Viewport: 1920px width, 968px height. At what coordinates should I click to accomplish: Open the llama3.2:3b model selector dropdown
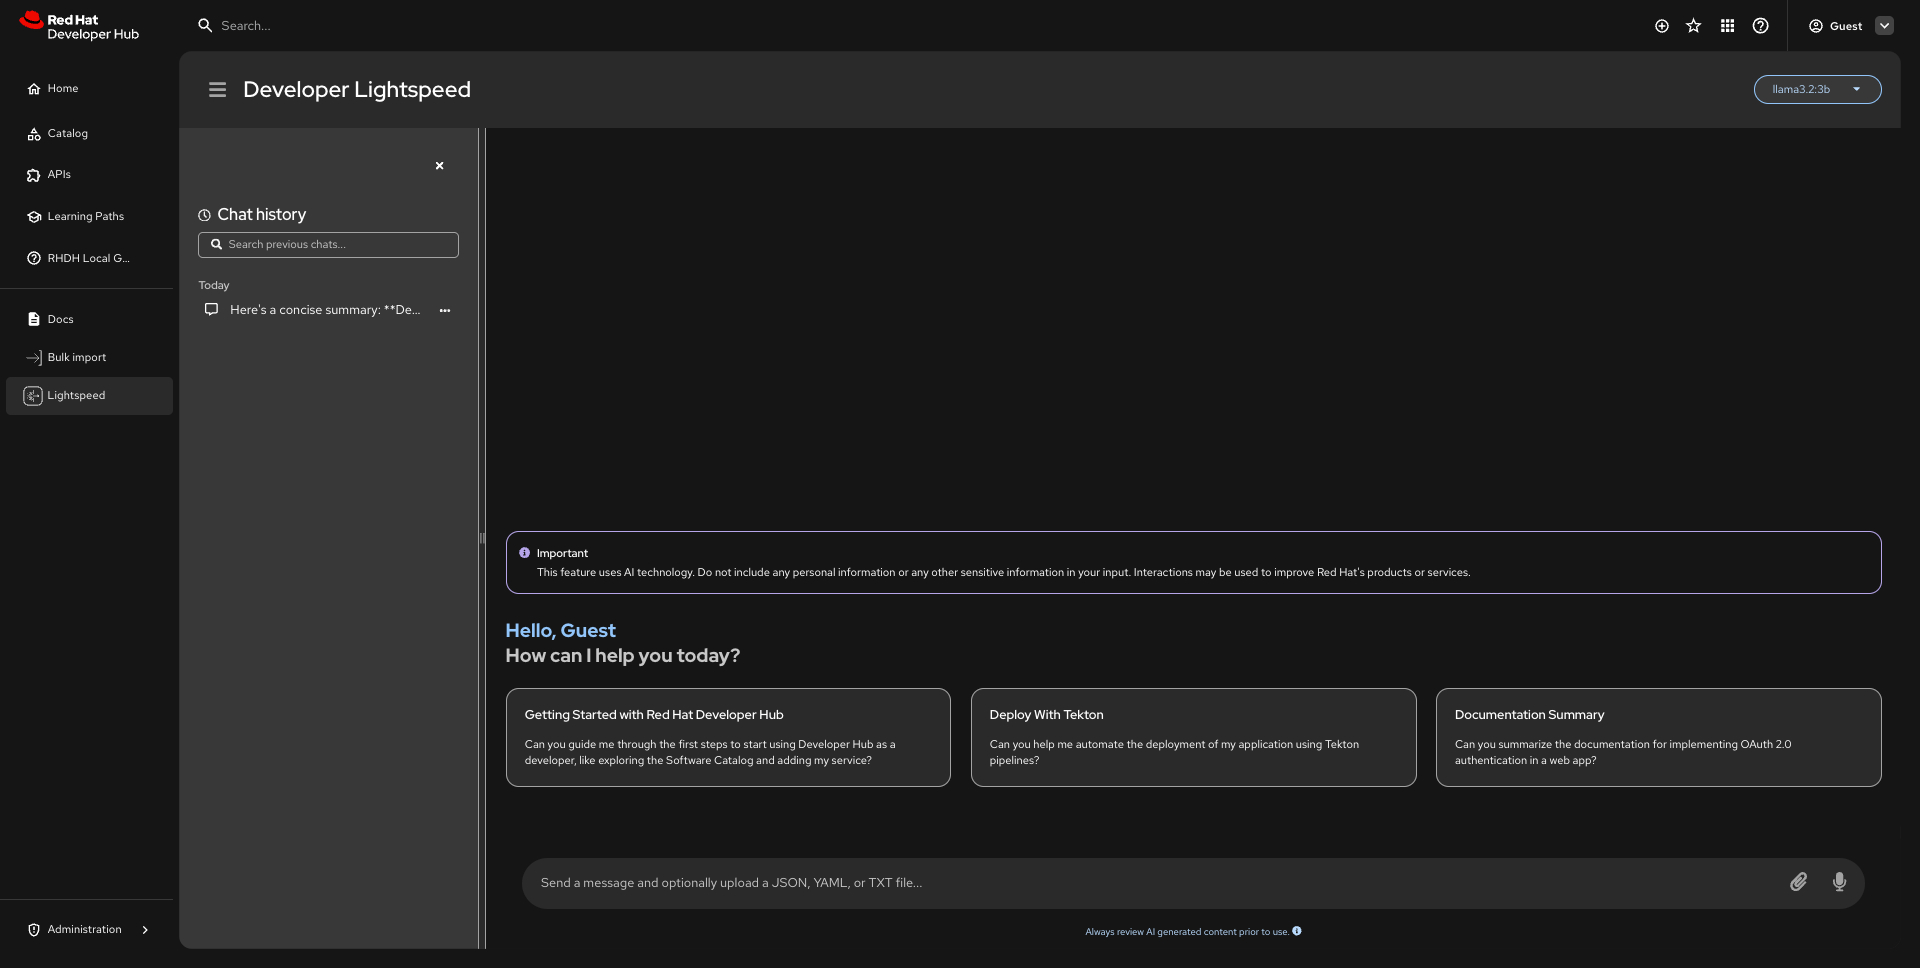[x=1816, y=90]
